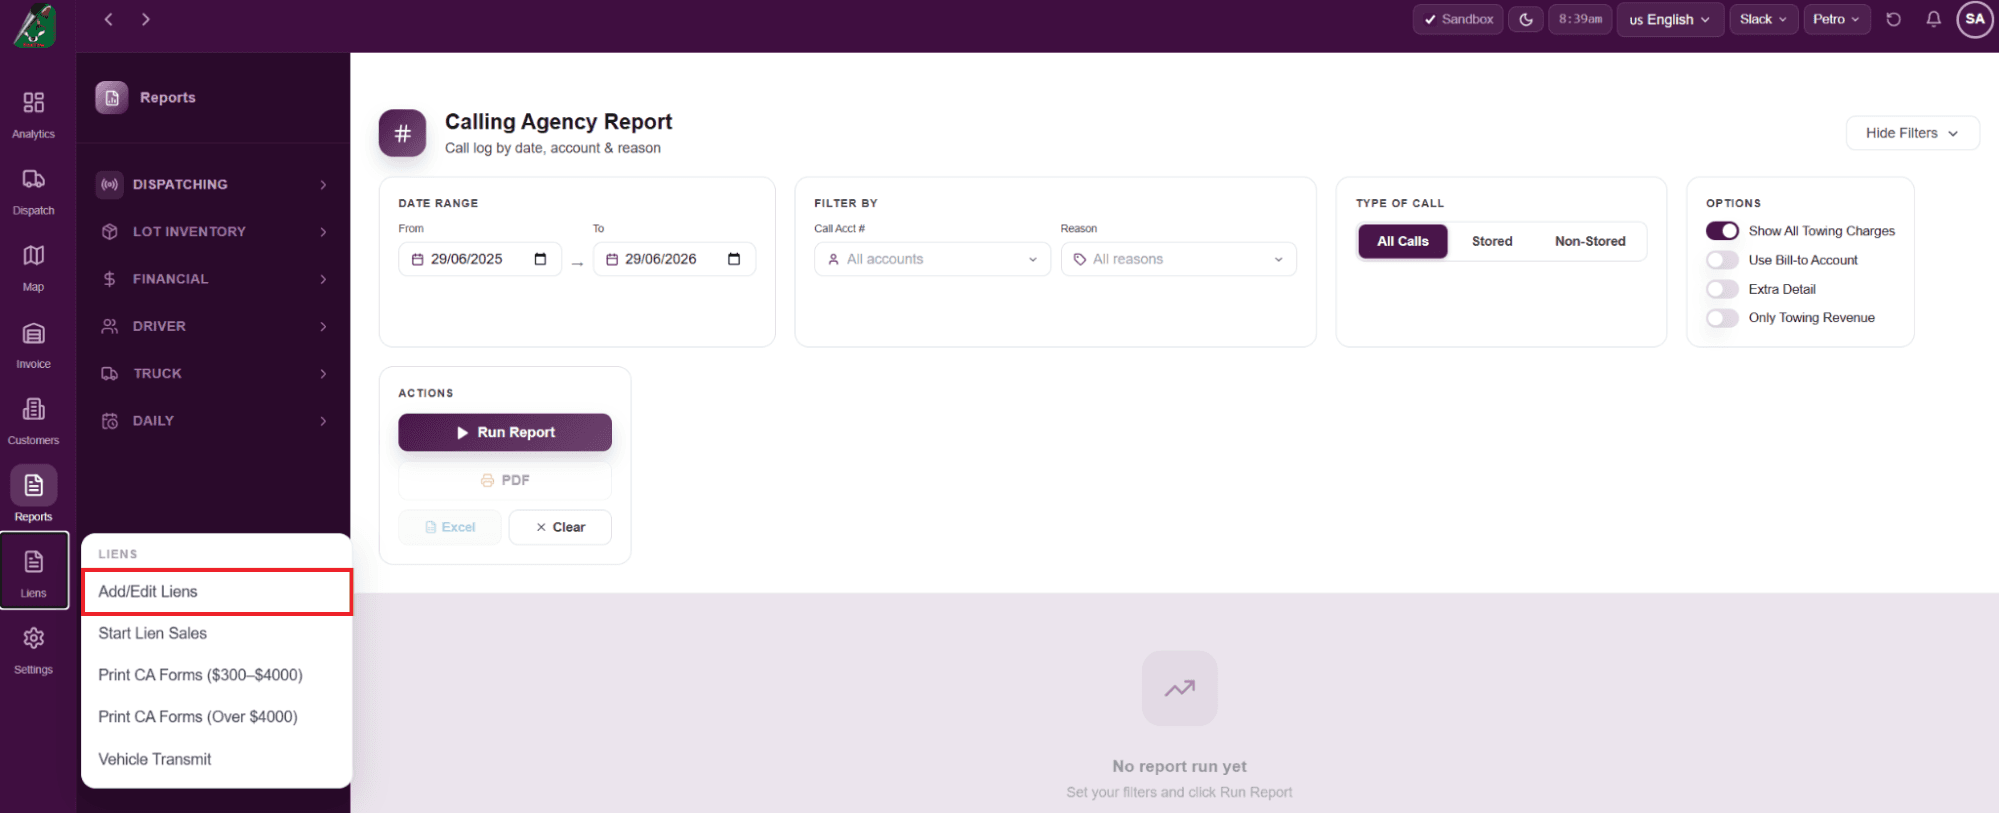Turn on Extra Detail toggle
This screenshot has height=814, width=1999.
click(1722, 289)
